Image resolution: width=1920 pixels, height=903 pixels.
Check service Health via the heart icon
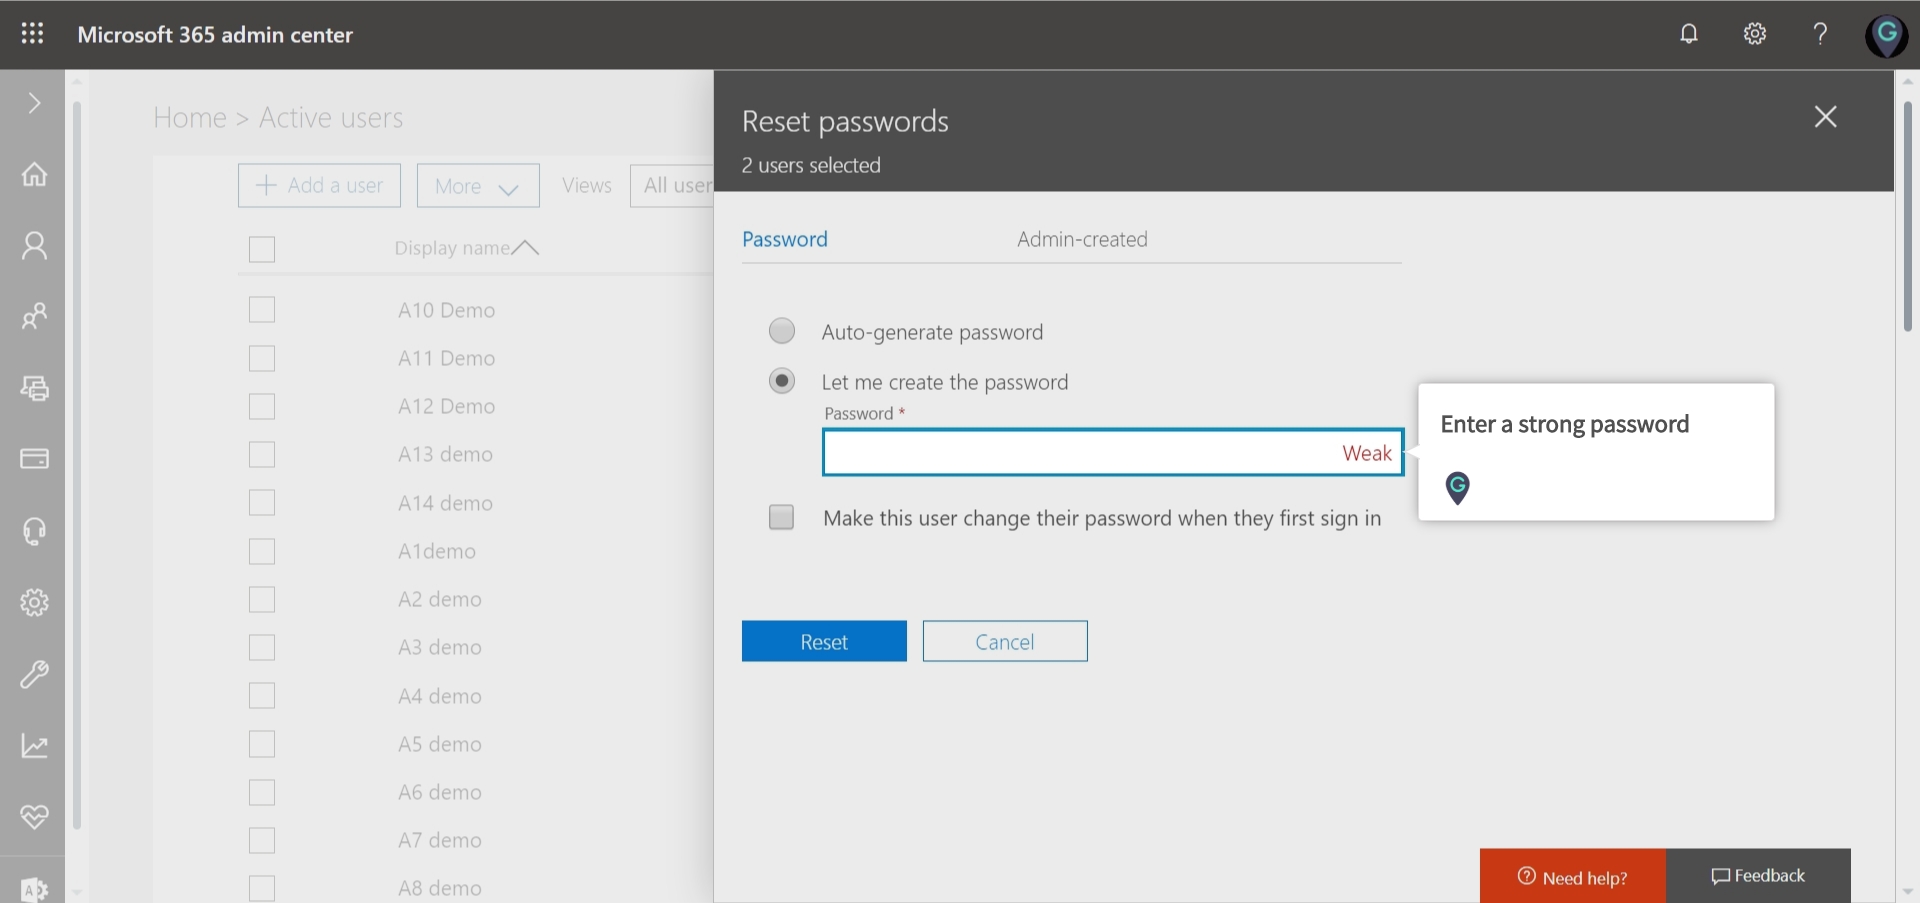tap(33, 817)
